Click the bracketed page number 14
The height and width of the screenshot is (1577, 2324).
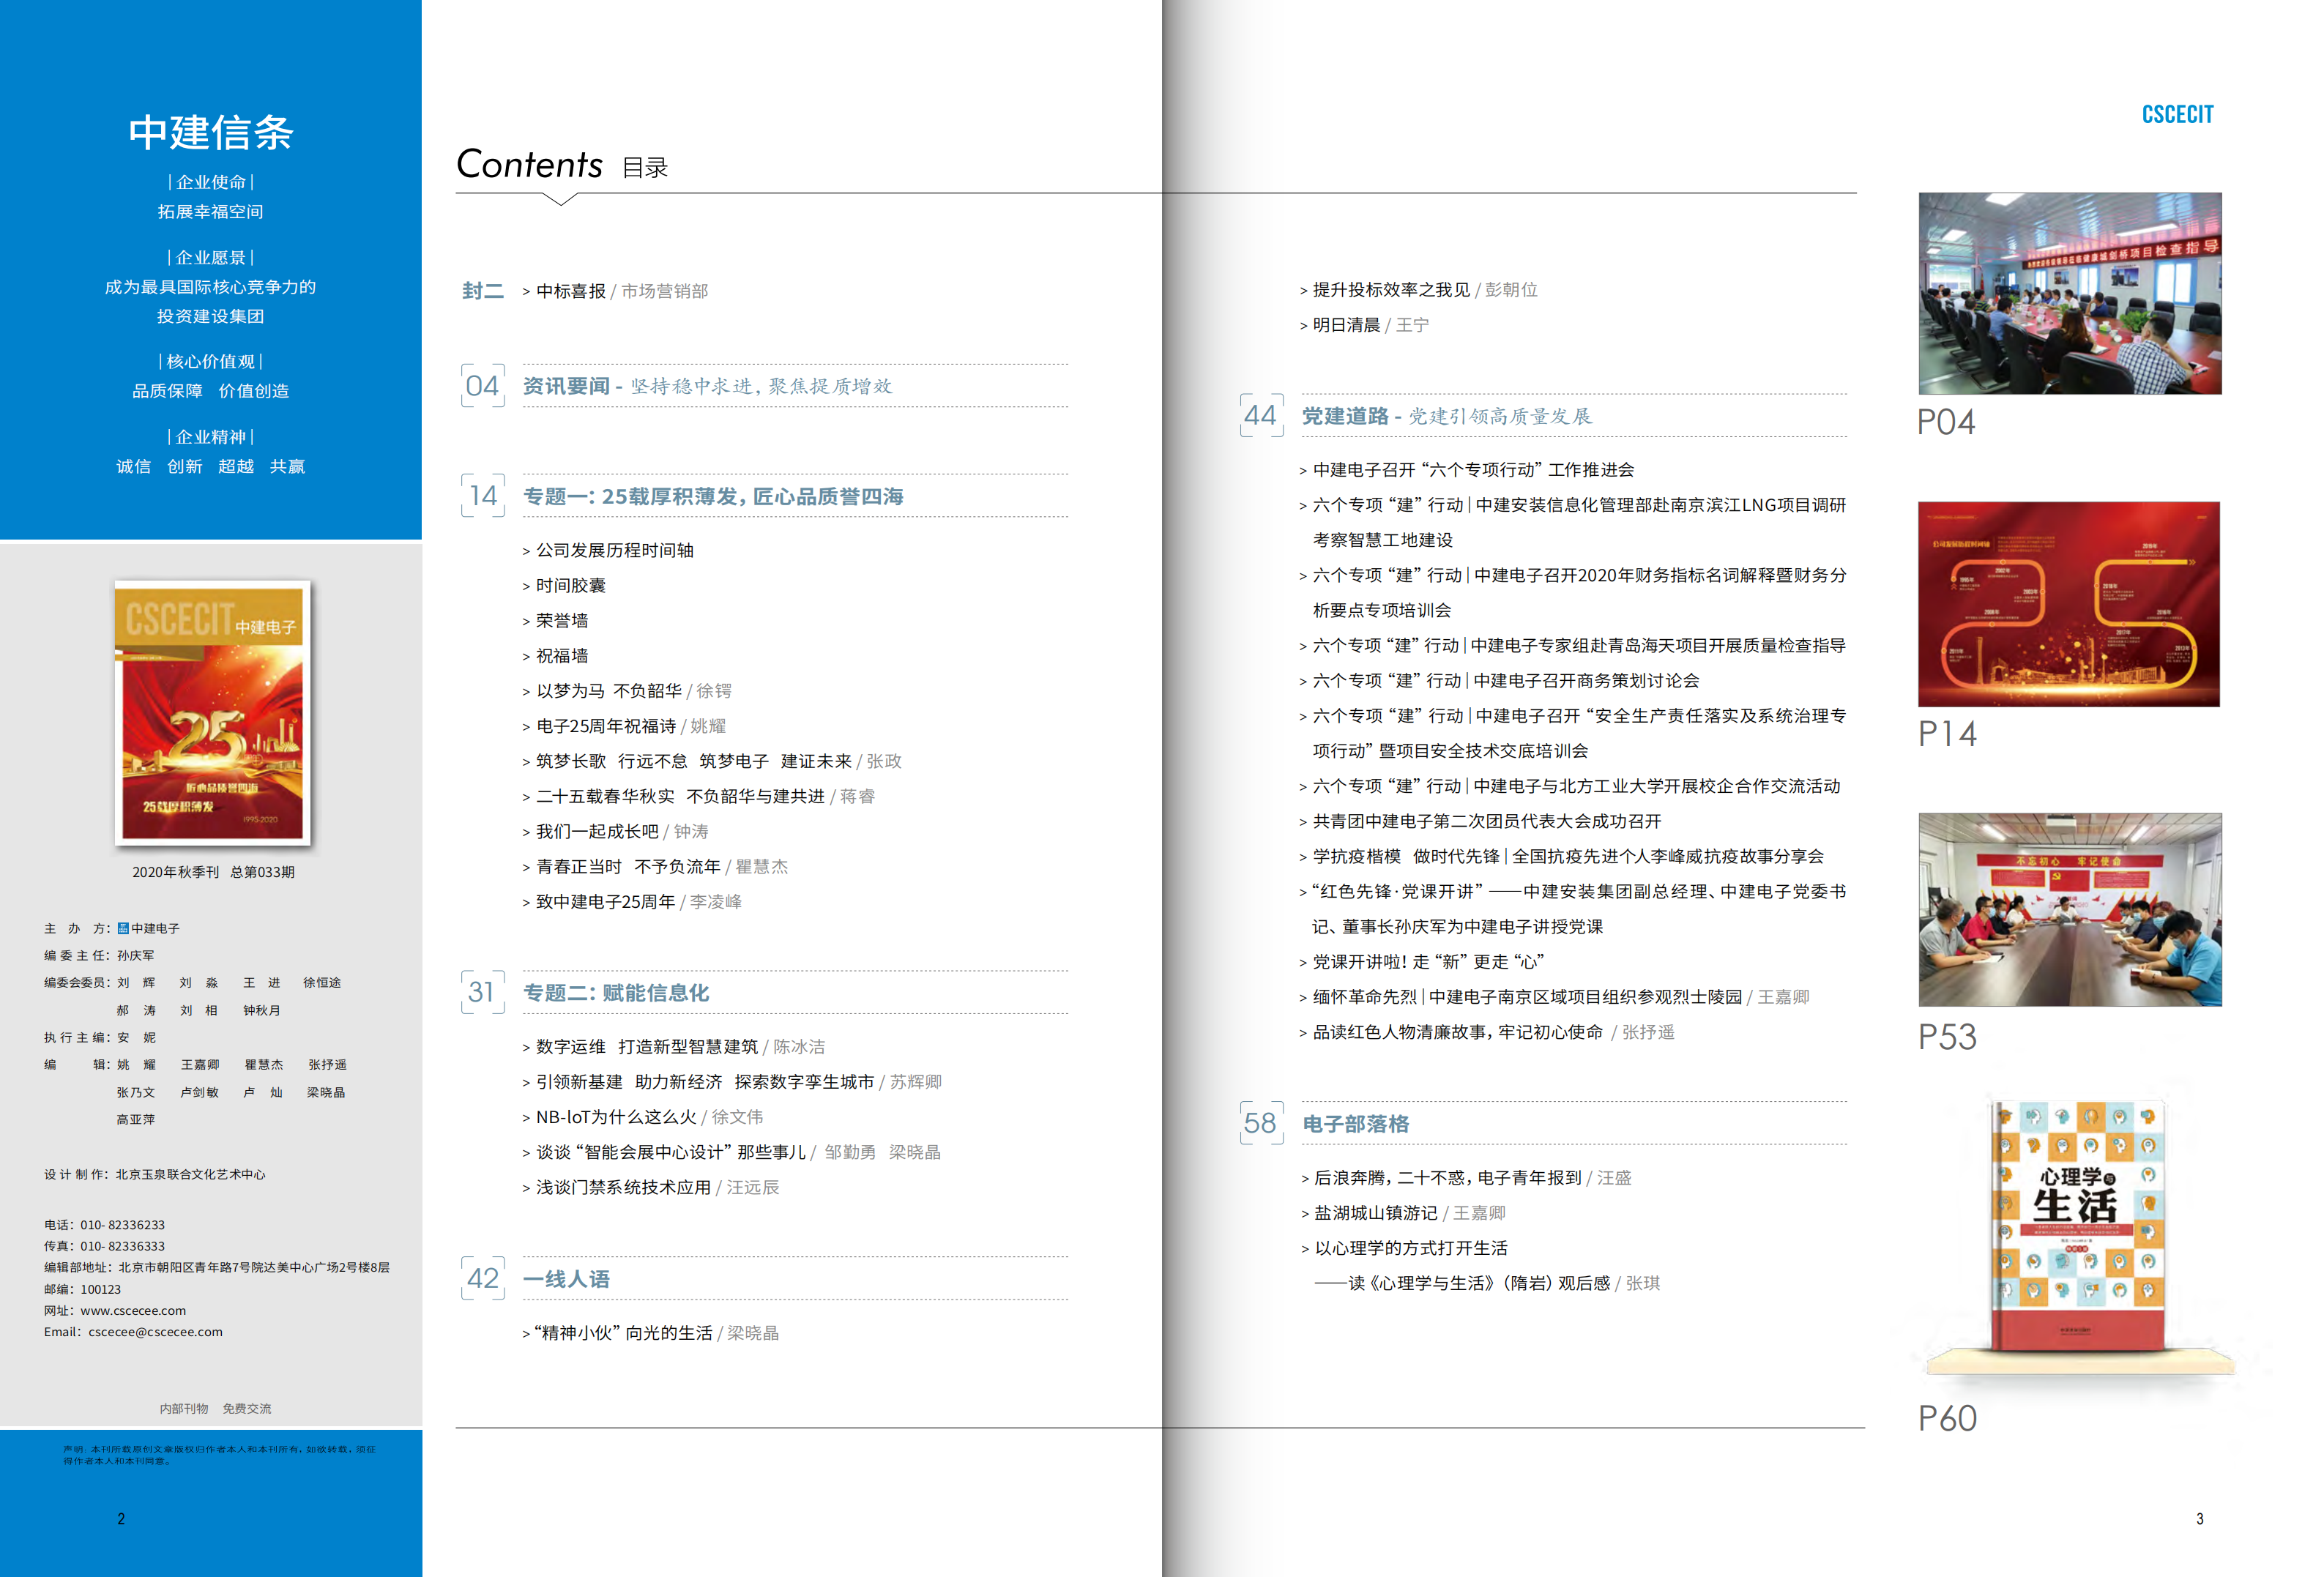483,495
